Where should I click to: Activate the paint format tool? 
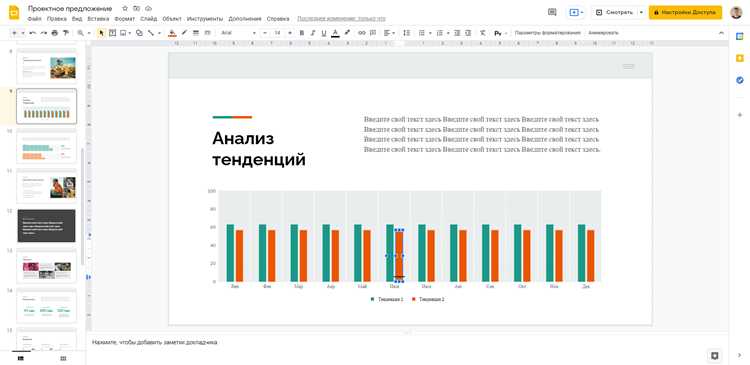66,33
